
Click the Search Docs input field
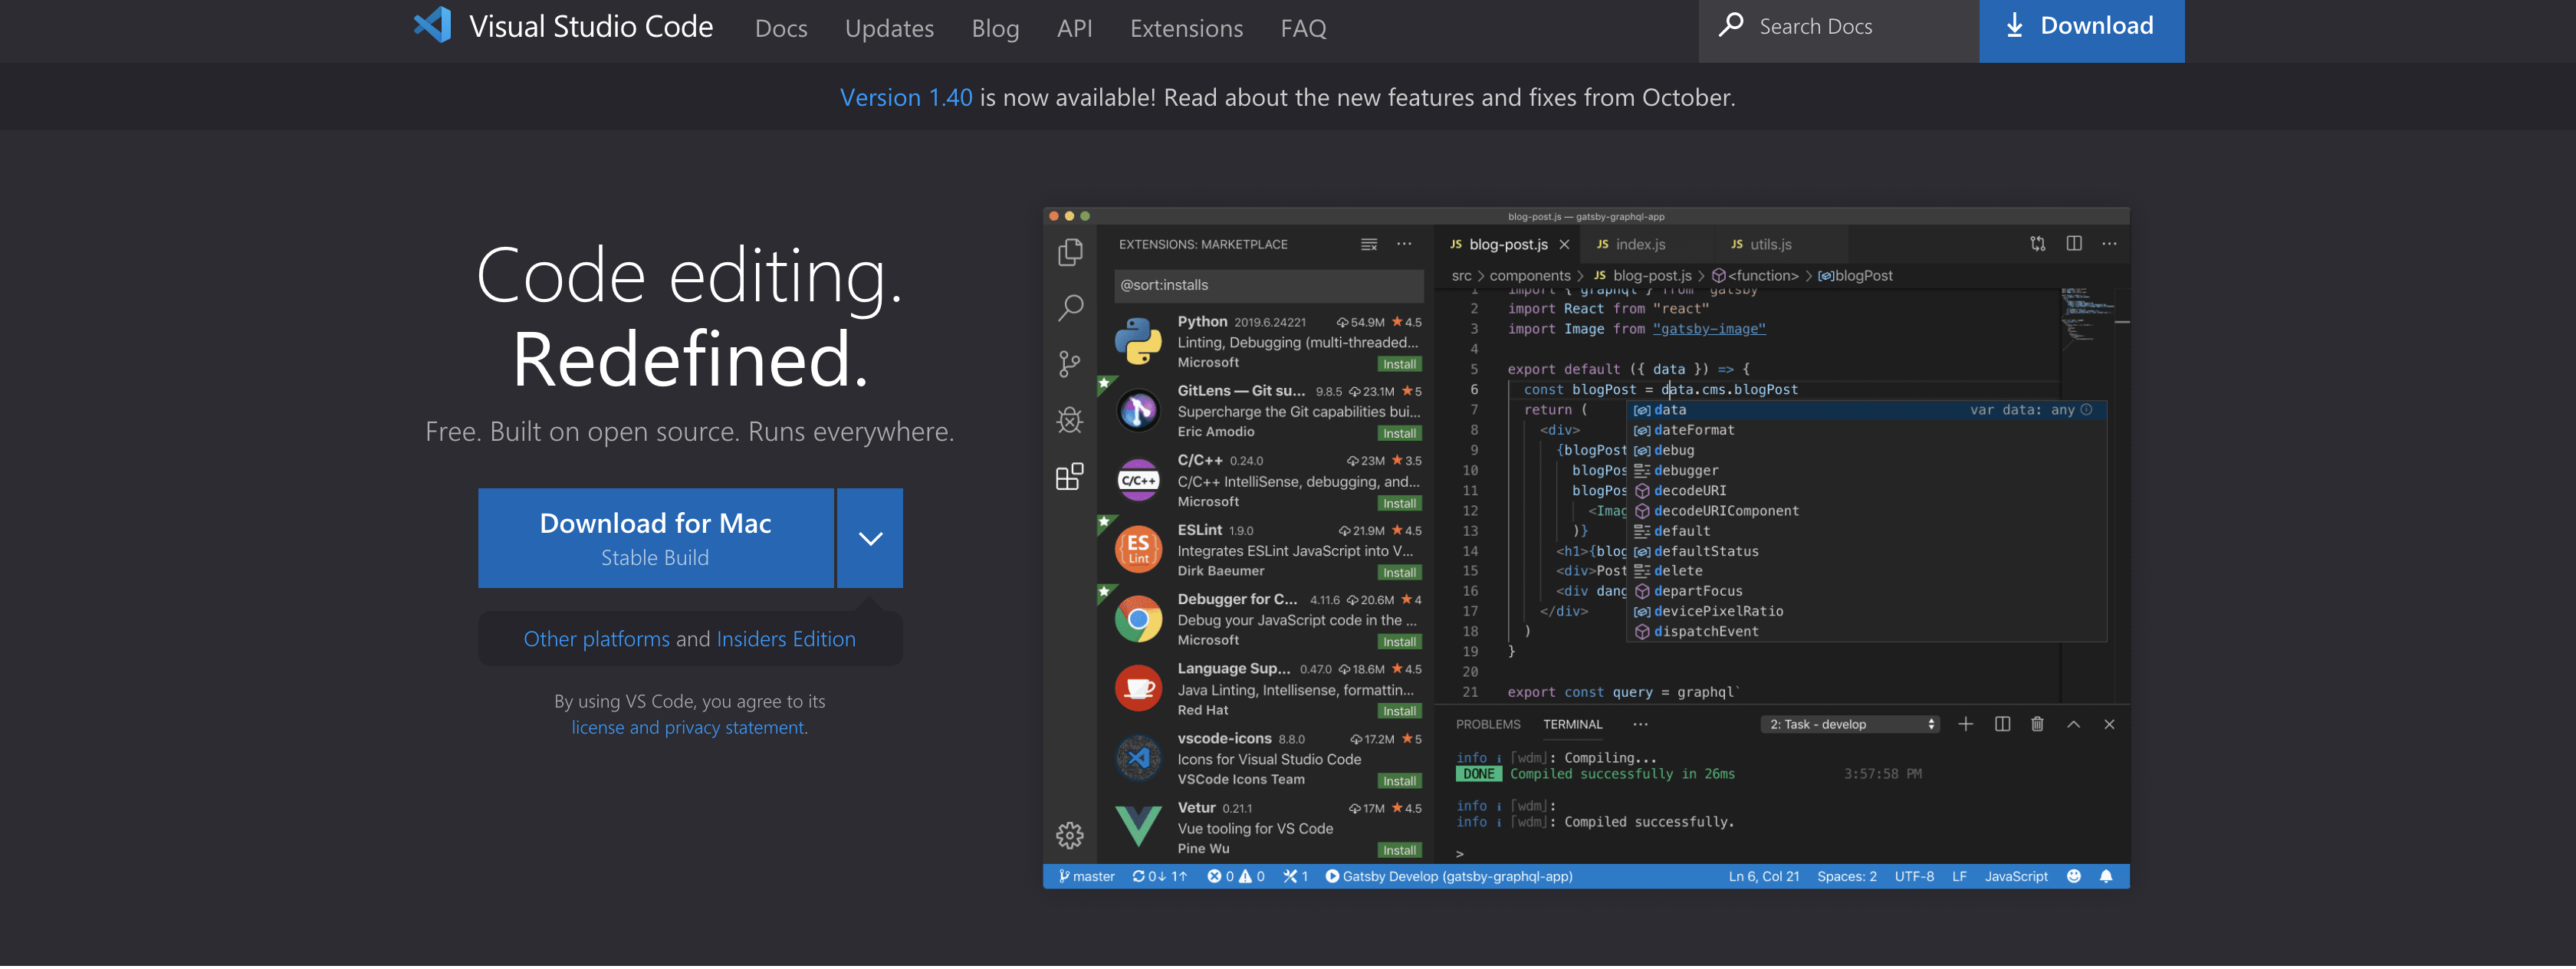[x=1838, y=29]
